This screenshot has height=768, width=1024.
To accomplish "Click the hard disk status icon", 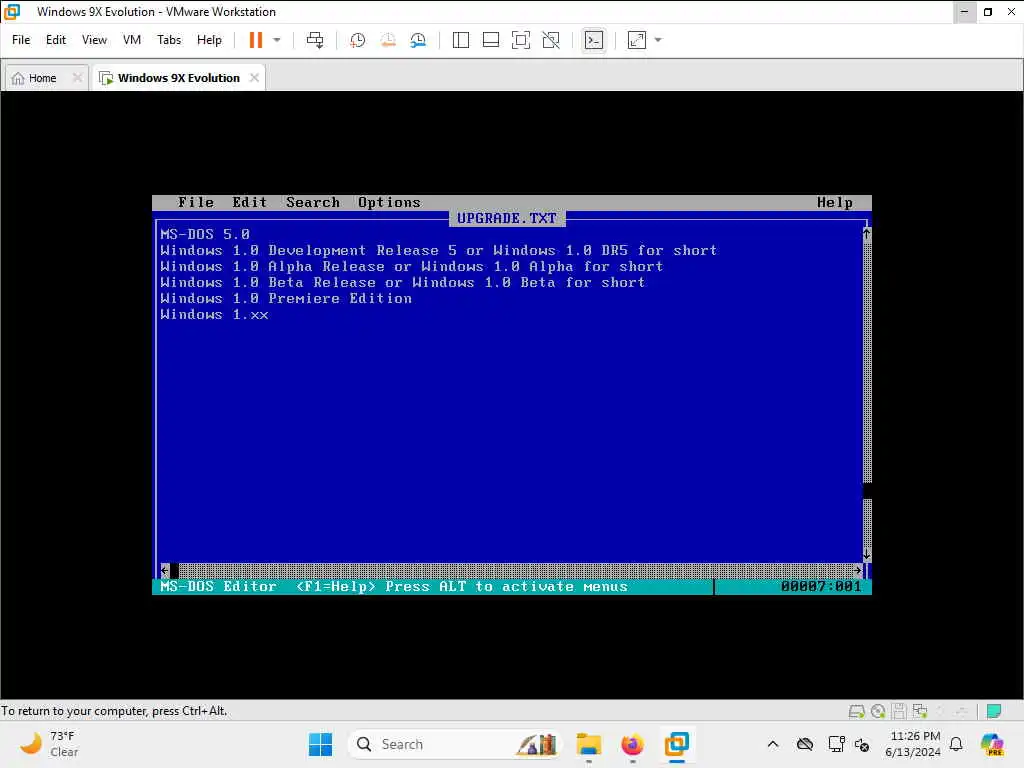I will [856, 711].
